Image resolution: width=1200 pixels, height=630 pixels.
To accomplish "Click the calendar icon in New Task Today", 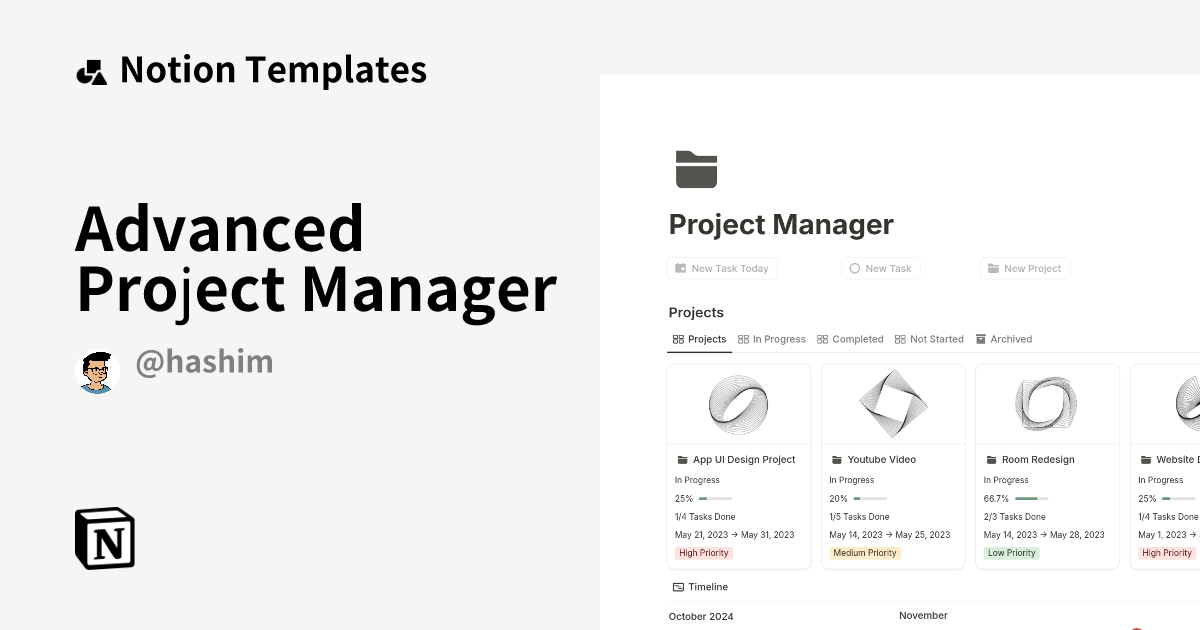I will 679,268.
